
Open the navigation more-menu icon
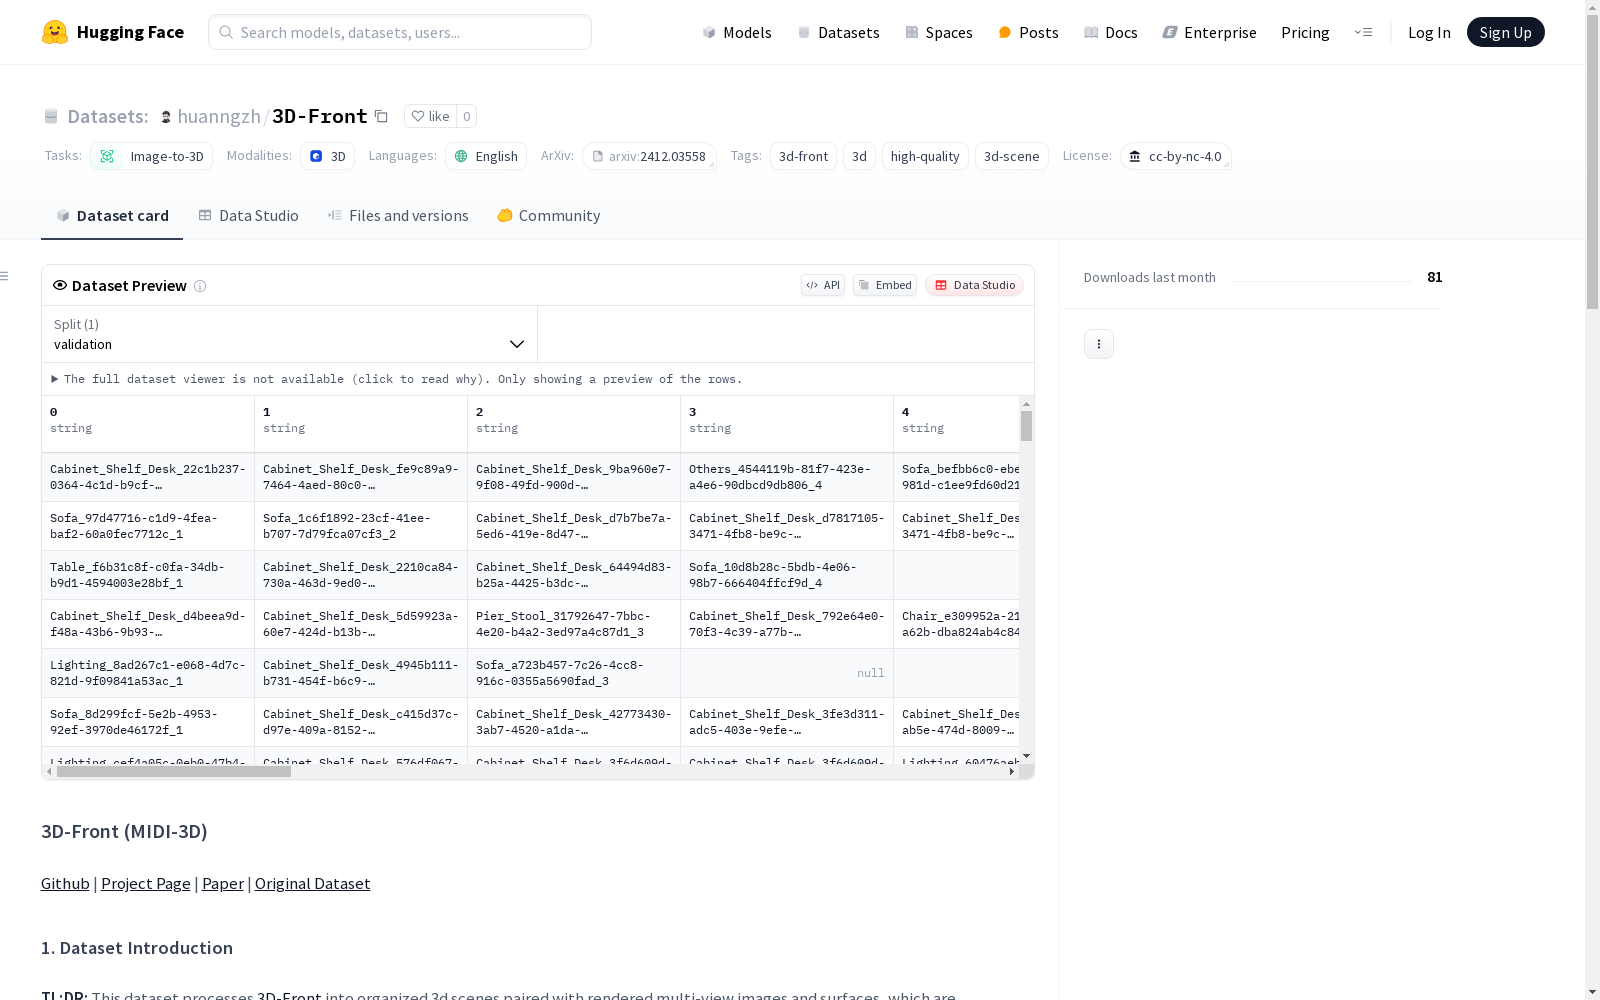(1363, 32)
